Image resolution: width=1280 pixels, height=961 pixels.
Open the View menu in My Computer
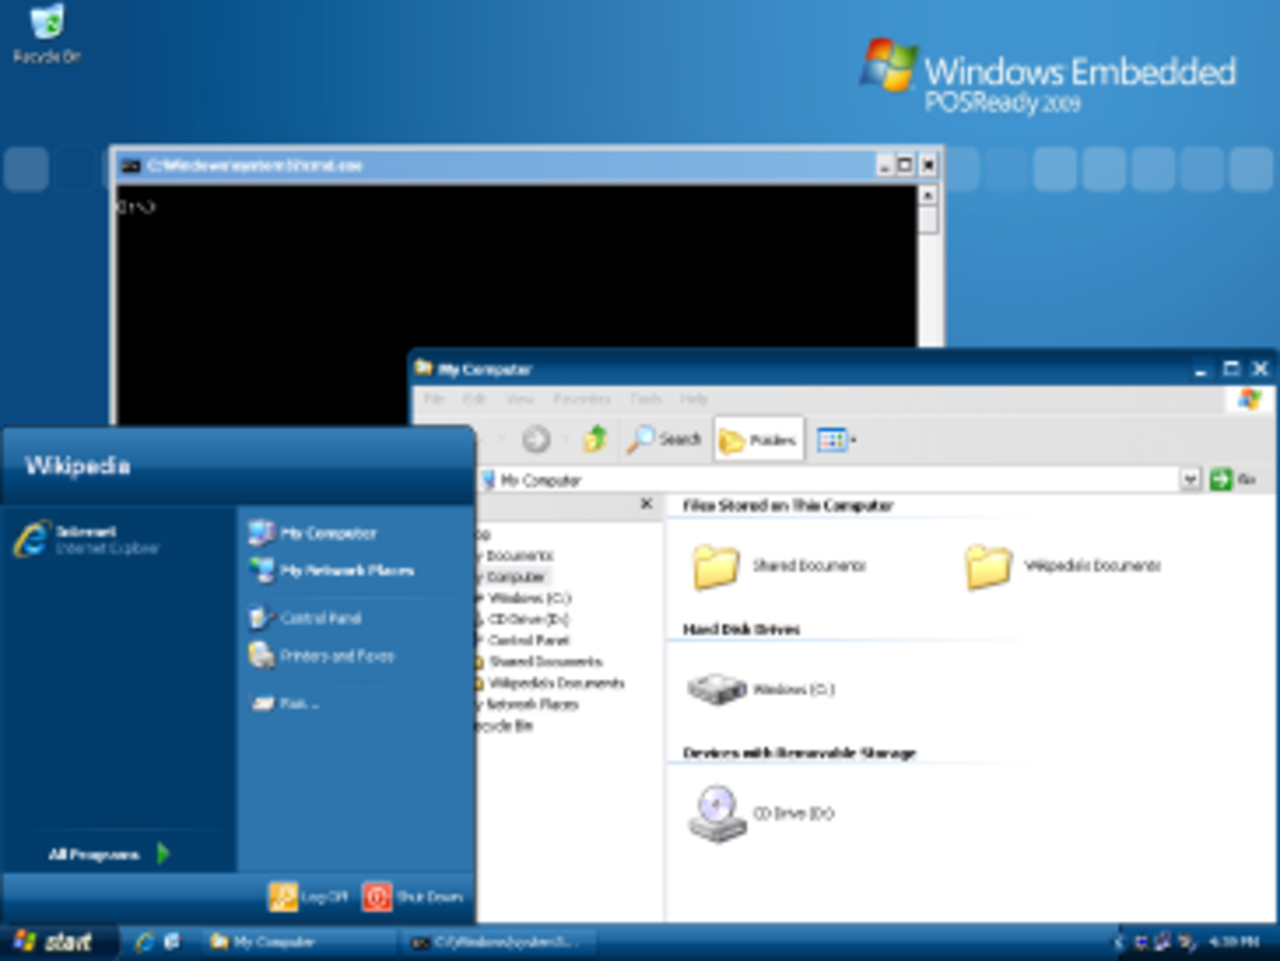(x=519, y=398)
